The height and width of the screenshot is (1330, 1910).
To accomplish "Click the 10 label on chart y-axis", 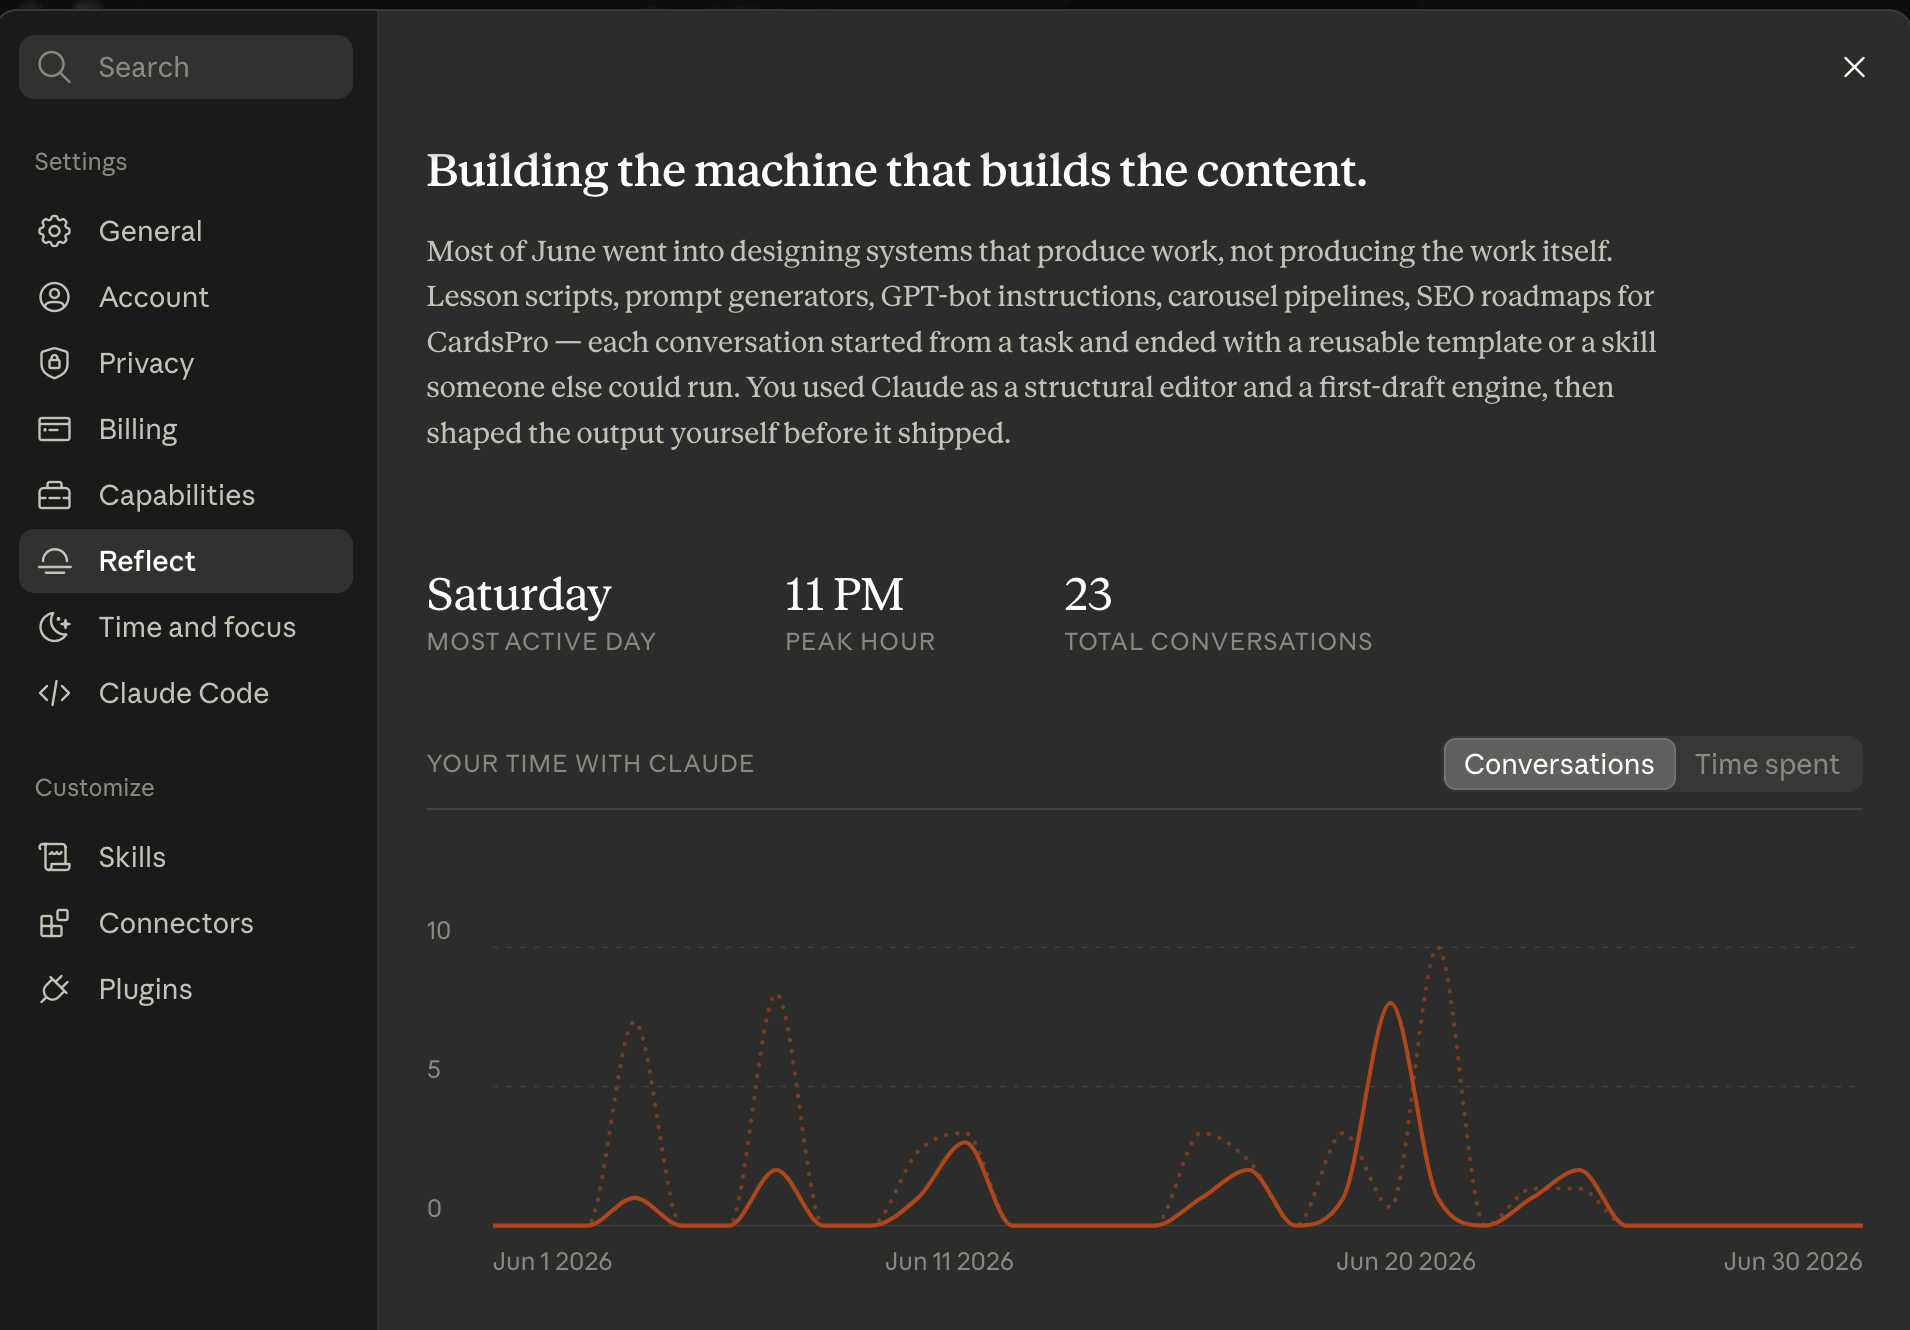I will click(x=438, y=930).
